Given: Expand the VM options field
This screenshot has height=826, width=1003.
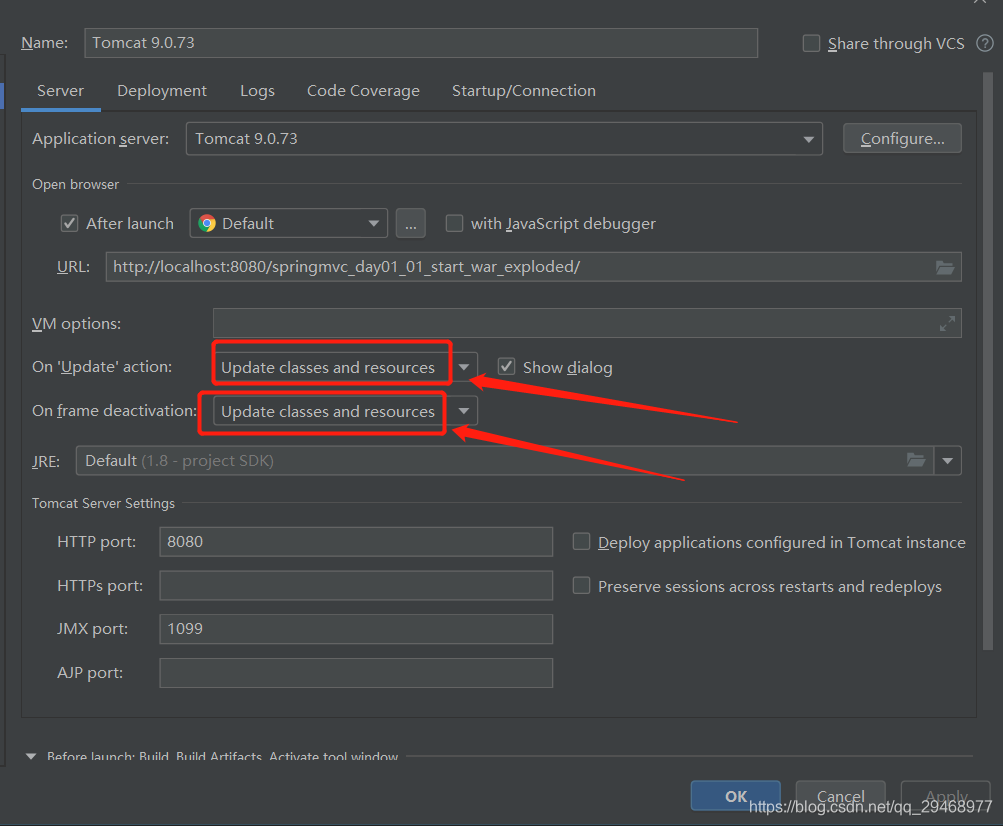Looking at the screenshot, I should point(947,323).
